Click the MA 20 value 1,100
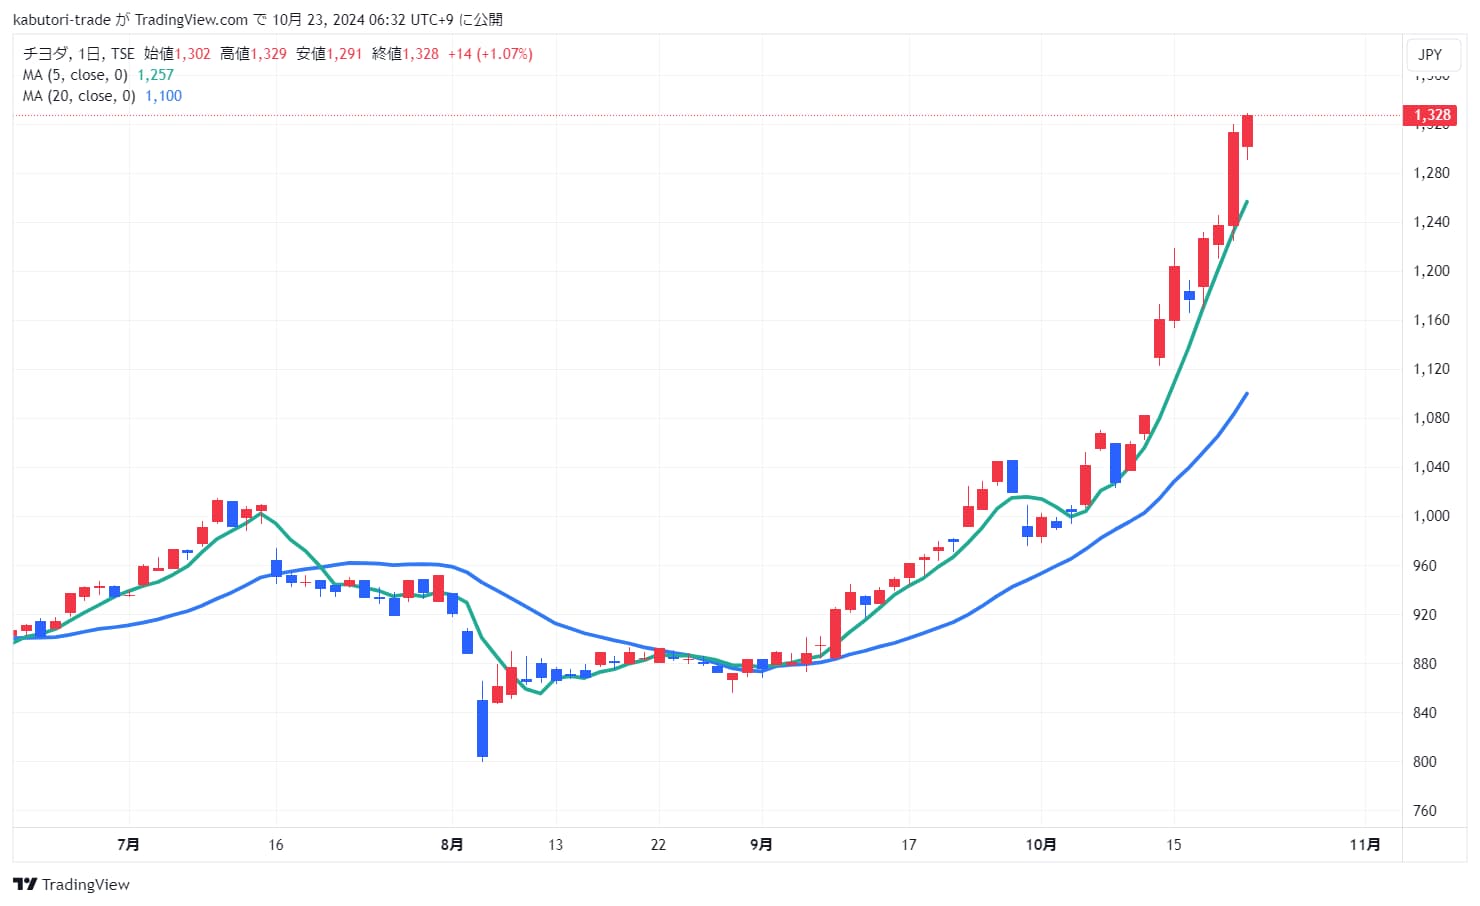1480x906 pixels. coord(163,96)
